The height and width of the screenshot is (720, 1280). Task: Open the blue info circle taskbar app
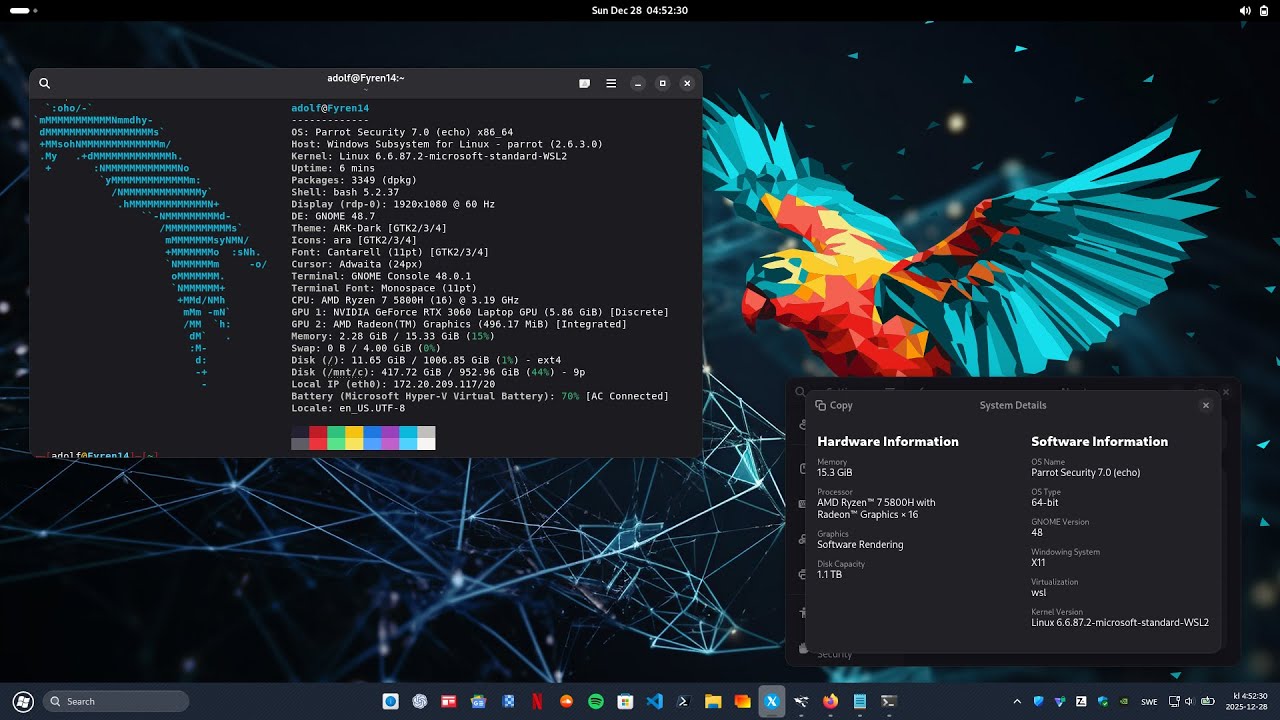pos(391,701)
